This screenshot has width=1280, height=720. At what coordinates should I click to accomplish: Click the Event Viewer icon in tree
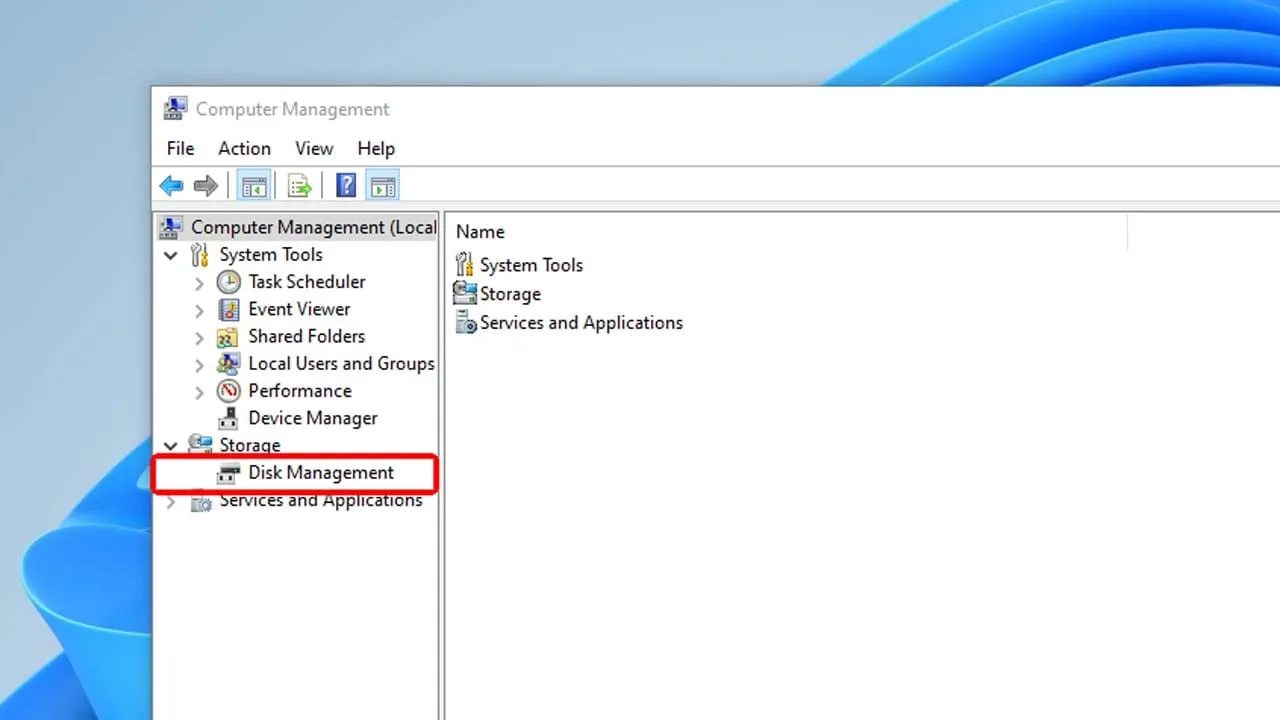pos(229,309)
